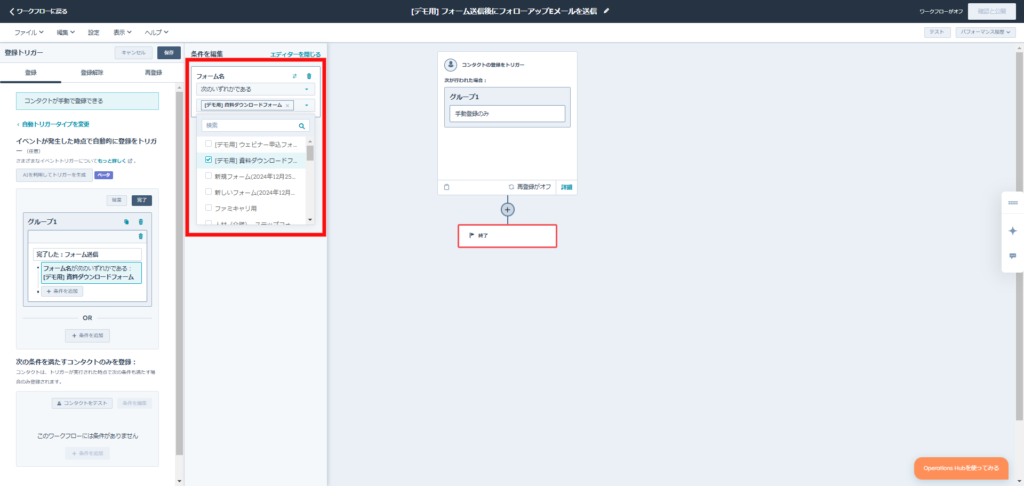
Task: Click the contact avatar icon on the trigger card
Action: pos(450,65)
